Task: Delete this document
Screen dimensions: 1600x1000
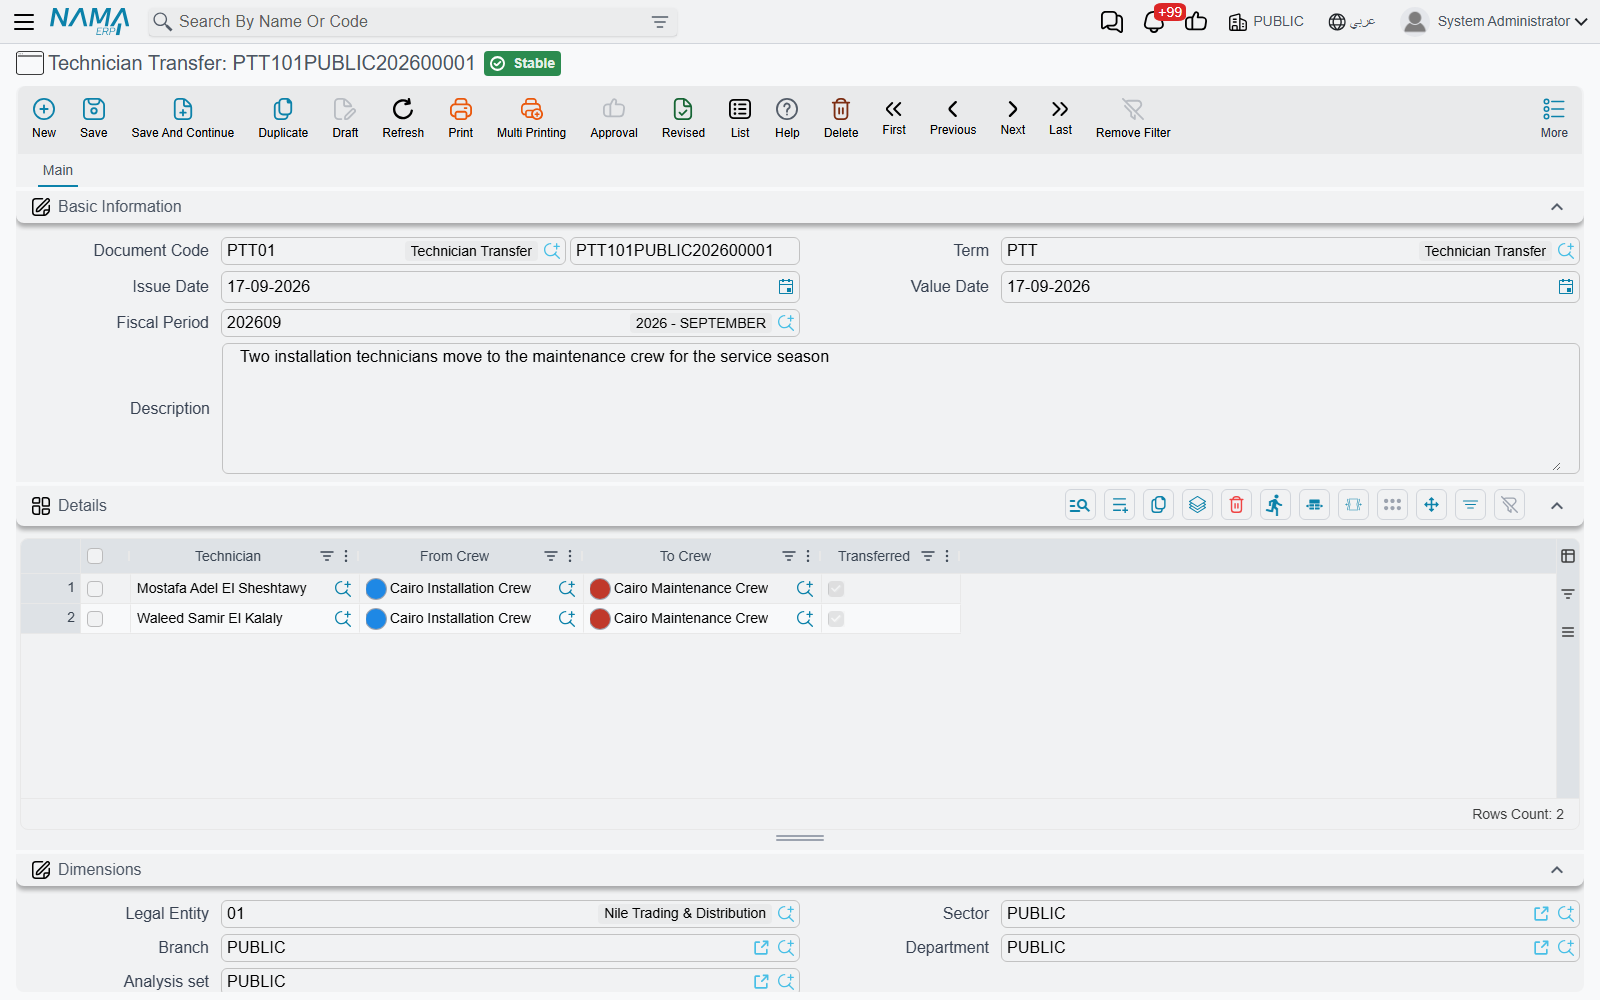Action: 841,118
